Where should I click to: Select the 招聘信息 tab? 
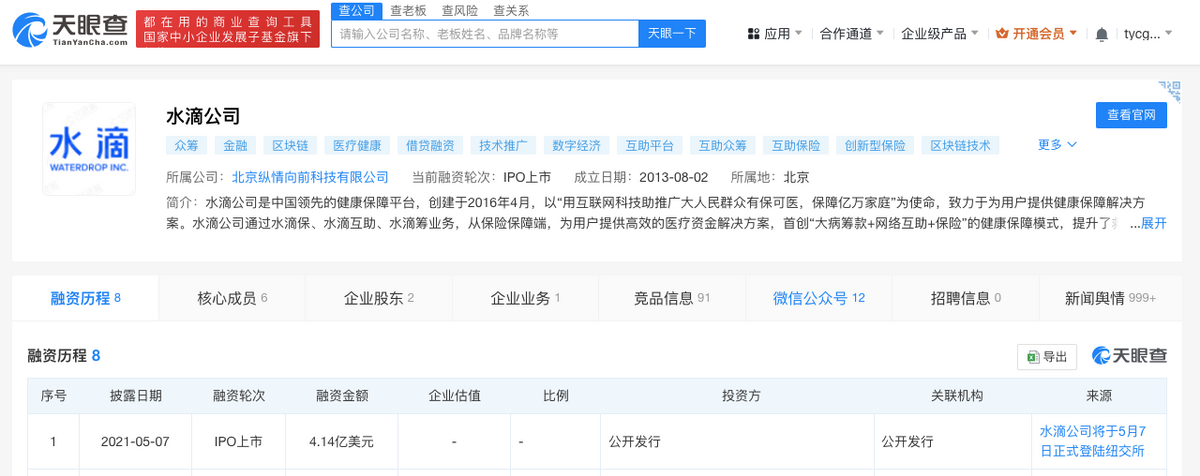tap(966, 298)
